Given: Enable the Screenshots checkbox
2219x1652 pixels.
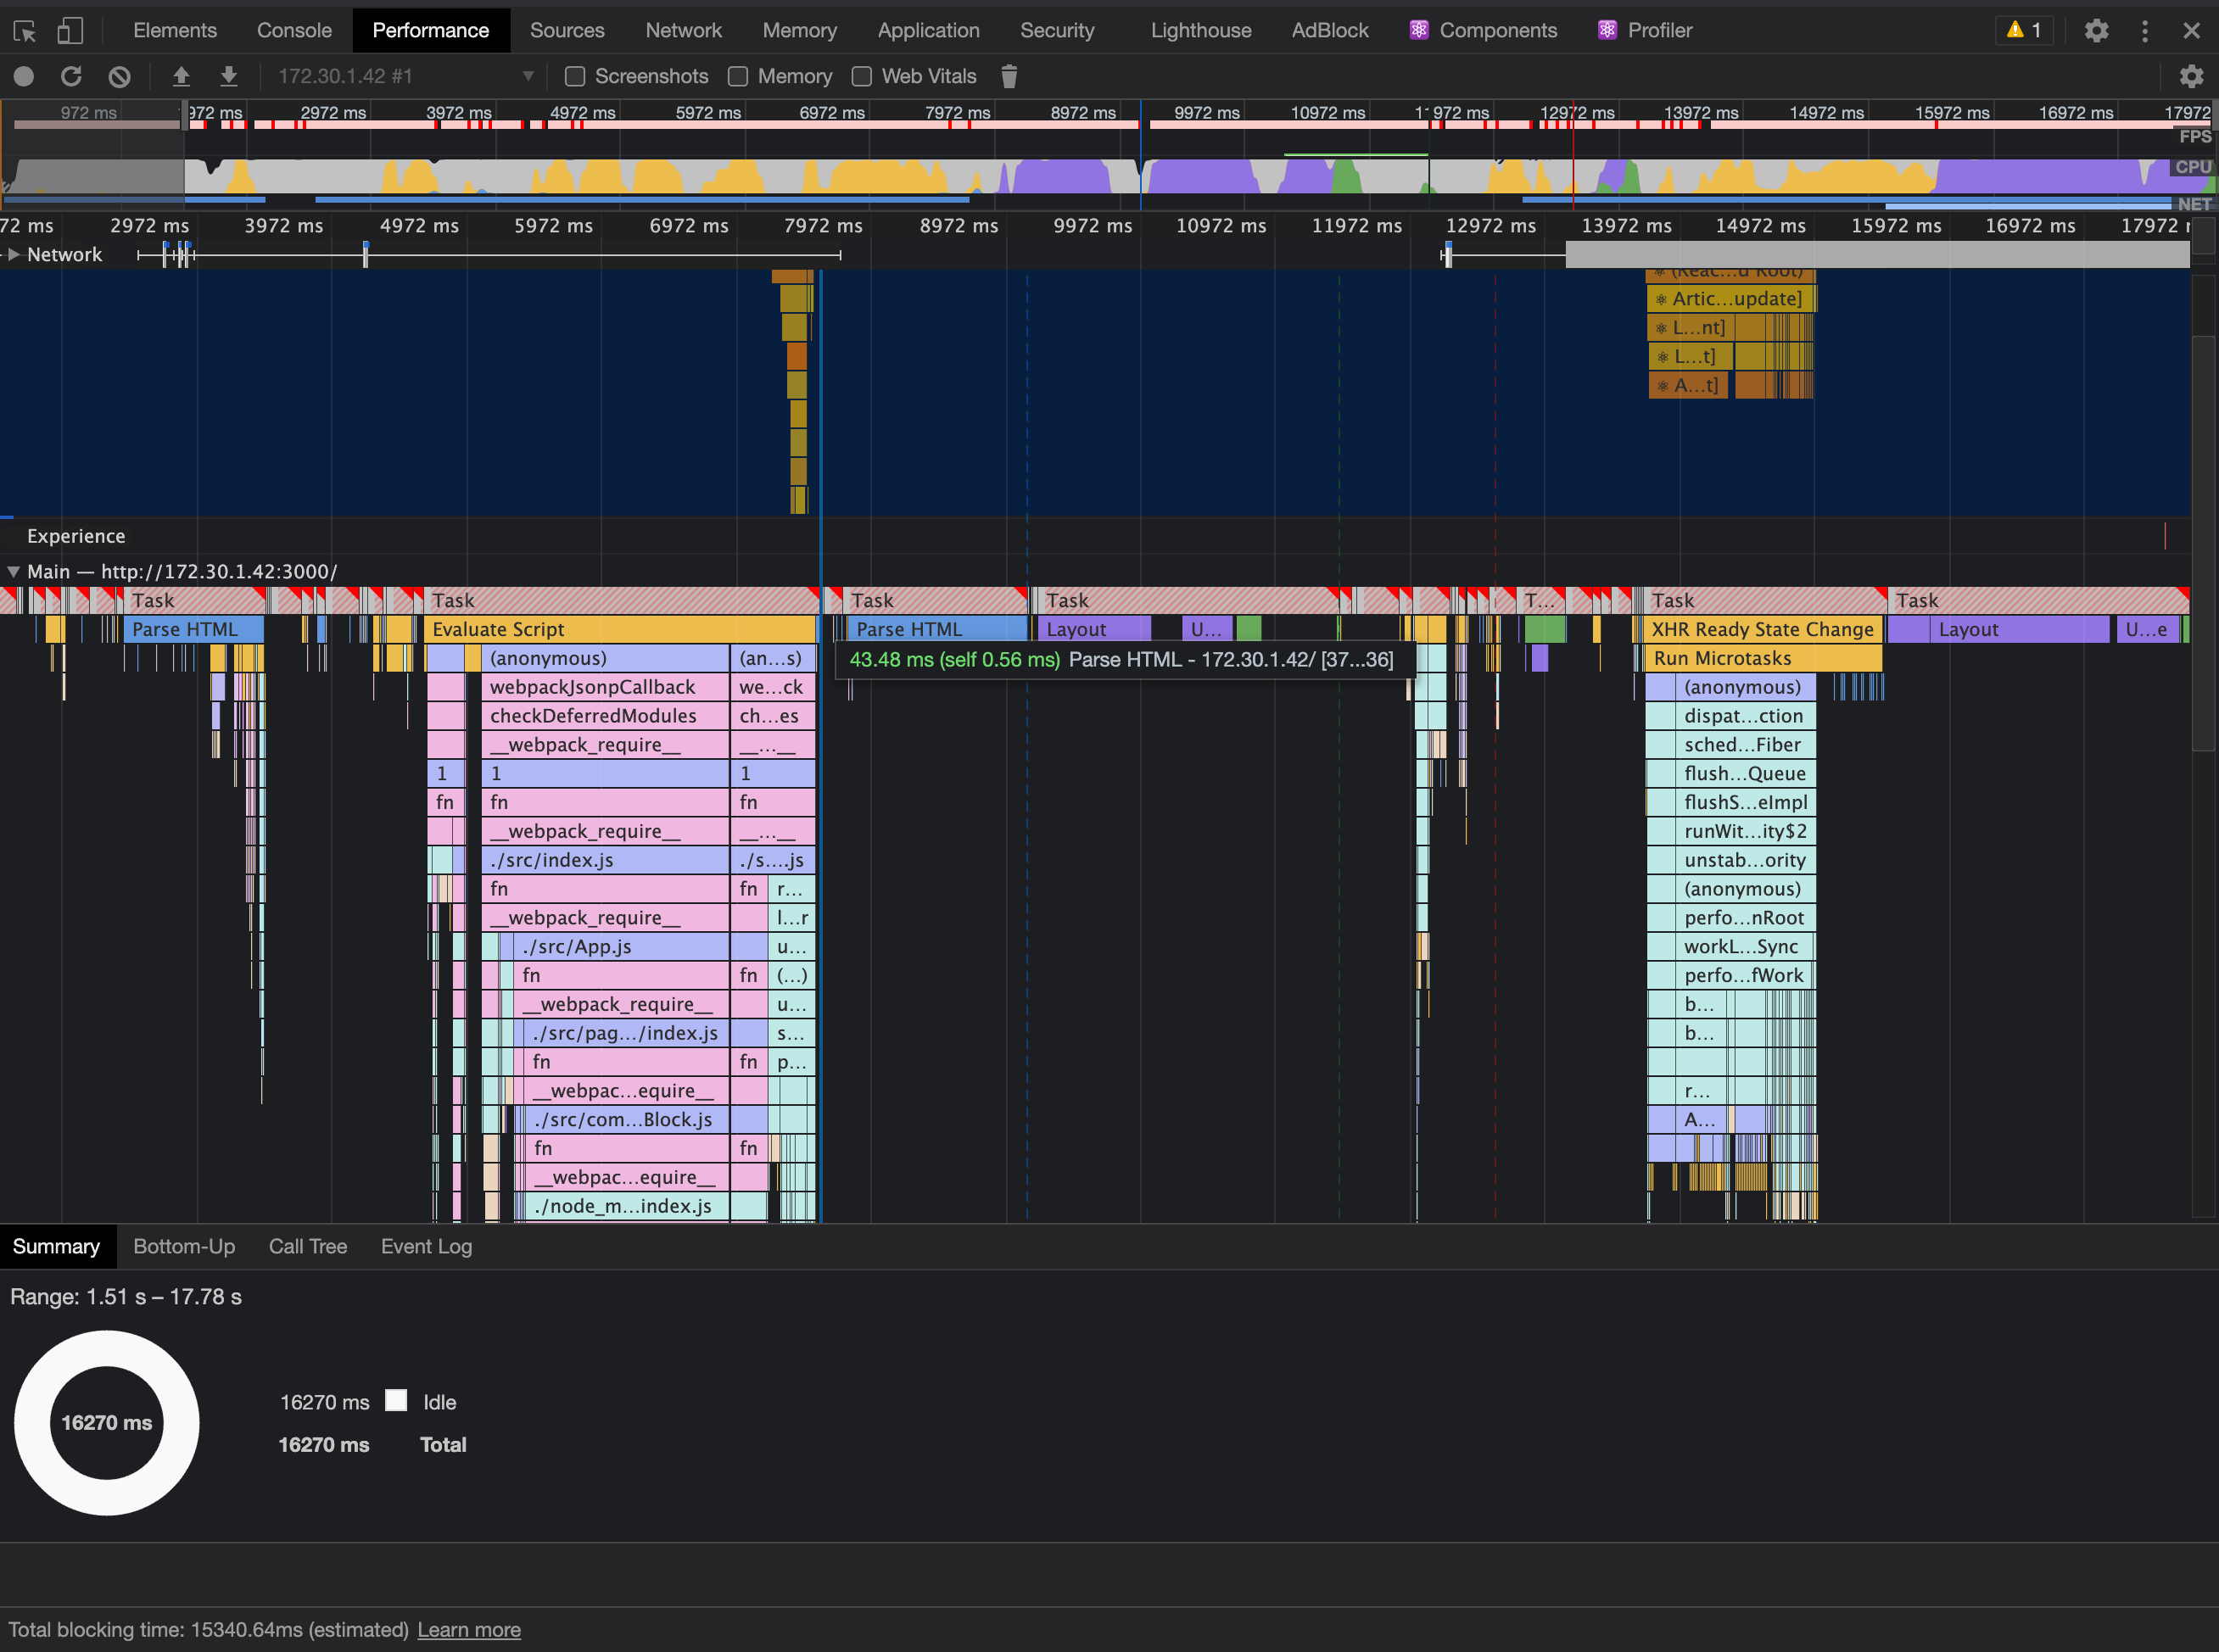Looking at the screenshot, I should point(575,76).
